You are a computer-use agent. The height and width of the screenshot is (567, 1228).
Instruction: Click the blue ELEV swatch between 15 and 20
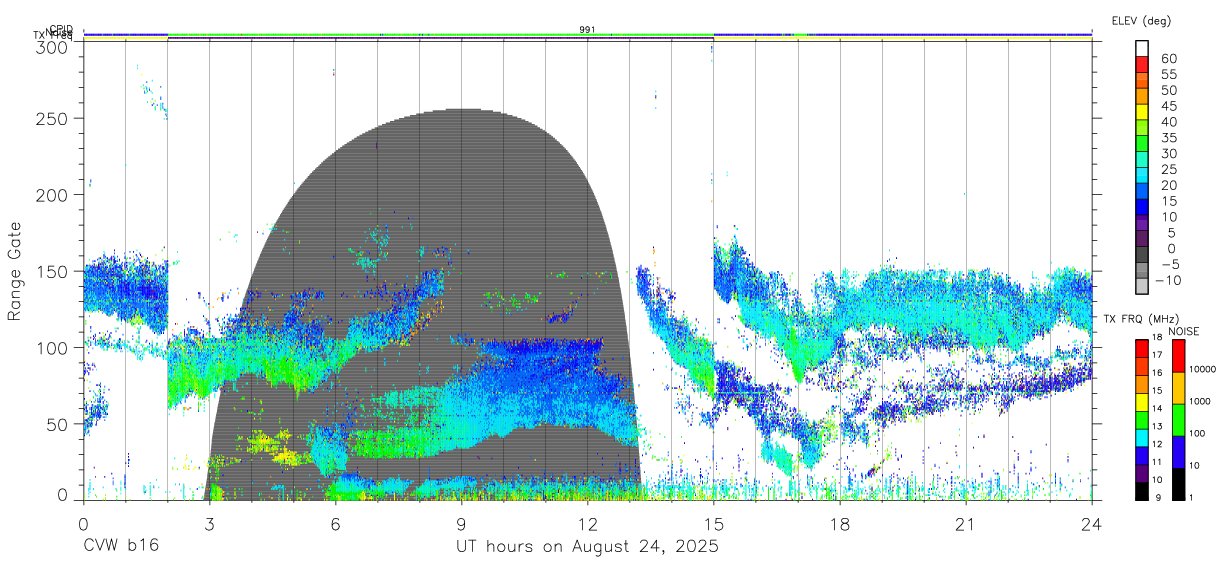pos(1142,192)
